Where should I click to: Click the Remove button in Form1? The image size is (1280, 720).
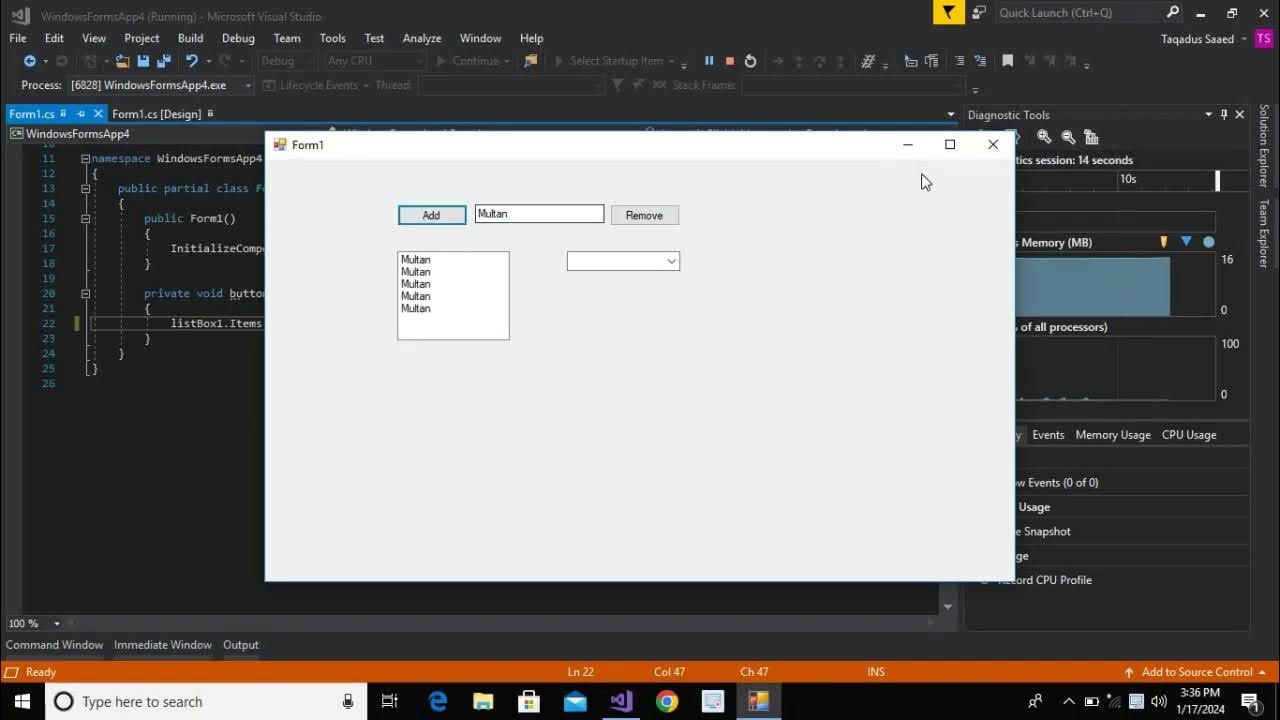point(645,215)
